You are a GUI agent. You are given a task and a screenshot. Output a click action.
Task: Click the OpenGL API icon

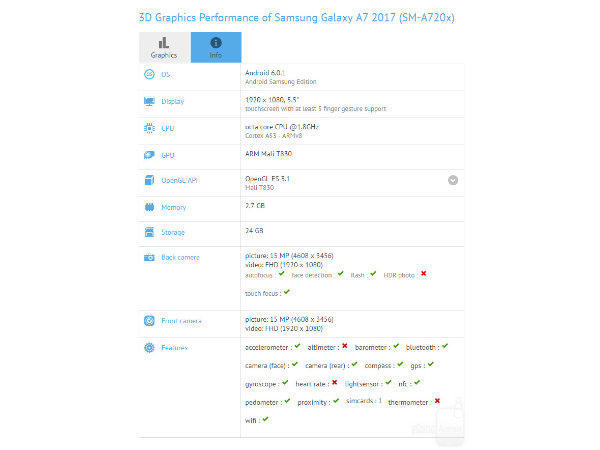pyautogui.click(x=149, y=180)
